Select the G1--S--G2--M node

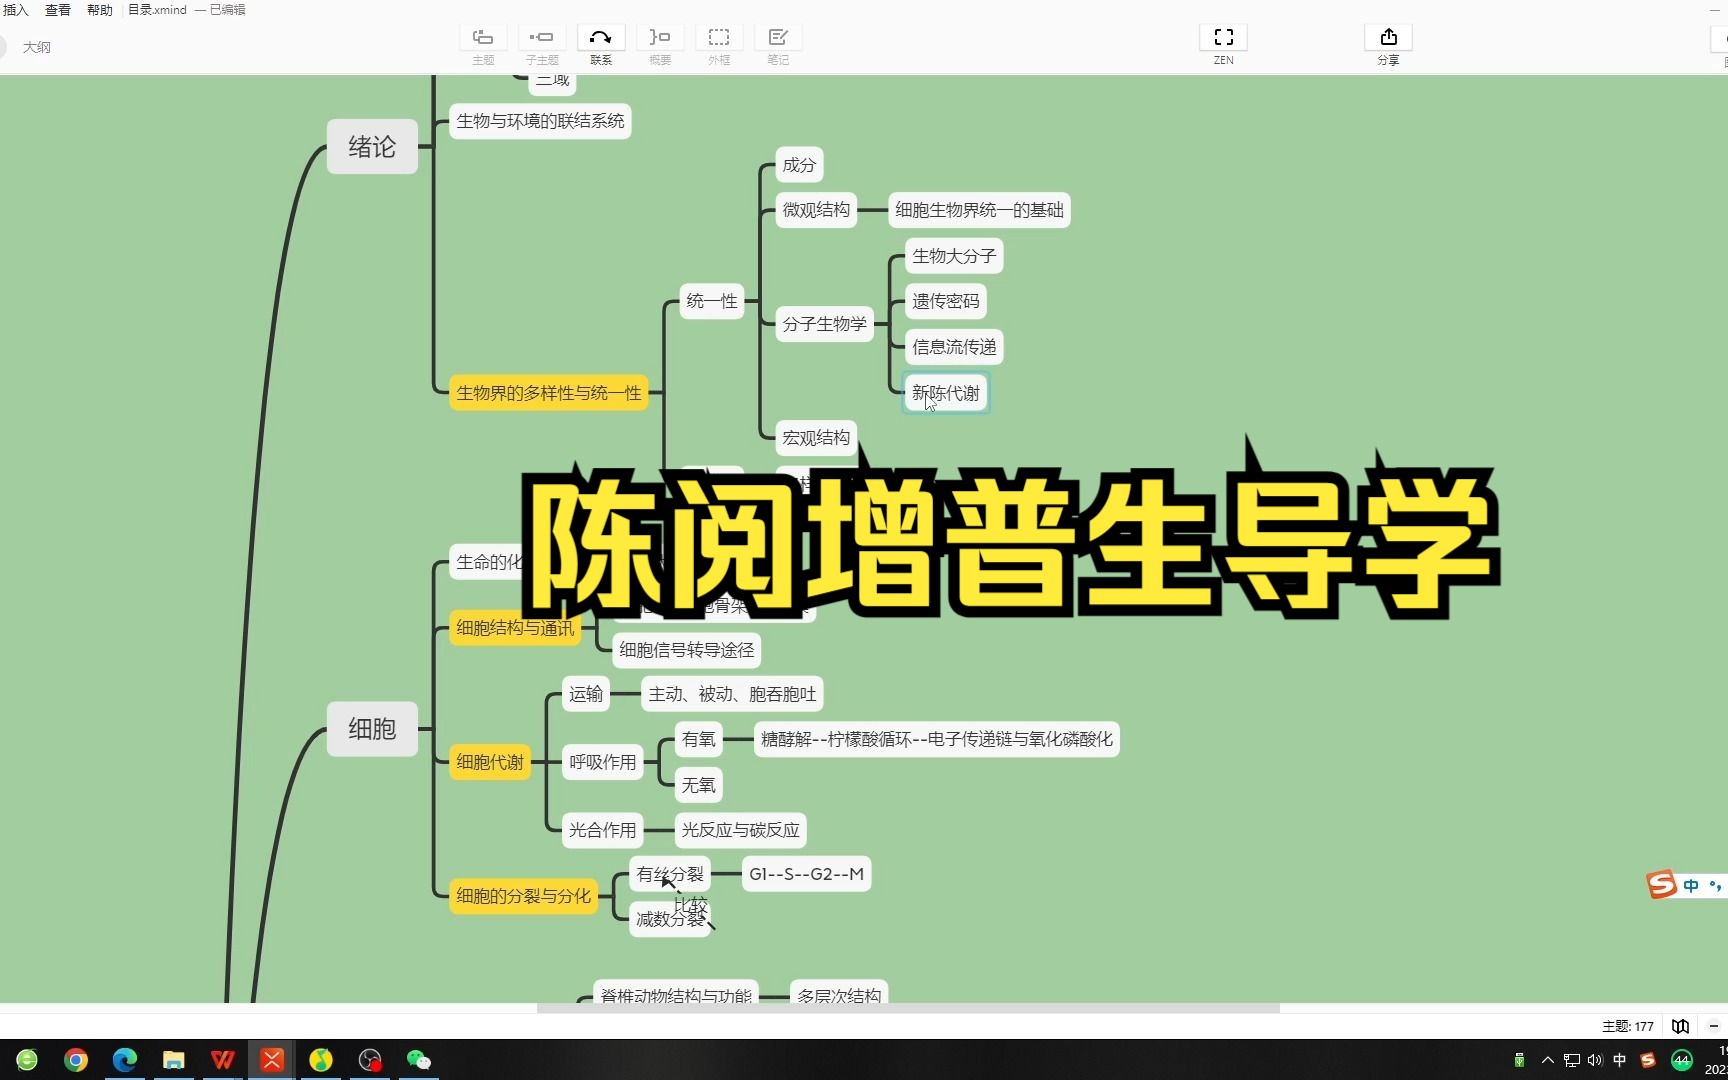(806, 874)
